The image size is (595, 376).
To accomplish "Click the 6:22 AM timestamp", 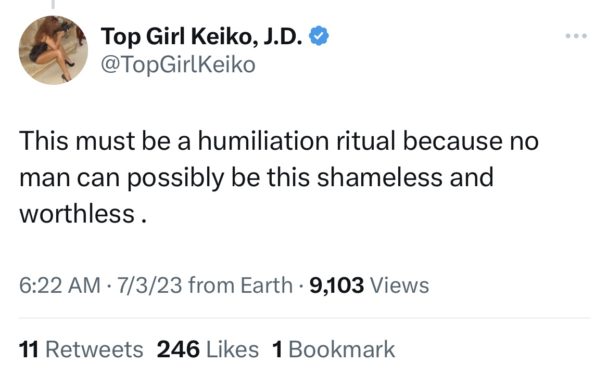I will click(60, 285).
